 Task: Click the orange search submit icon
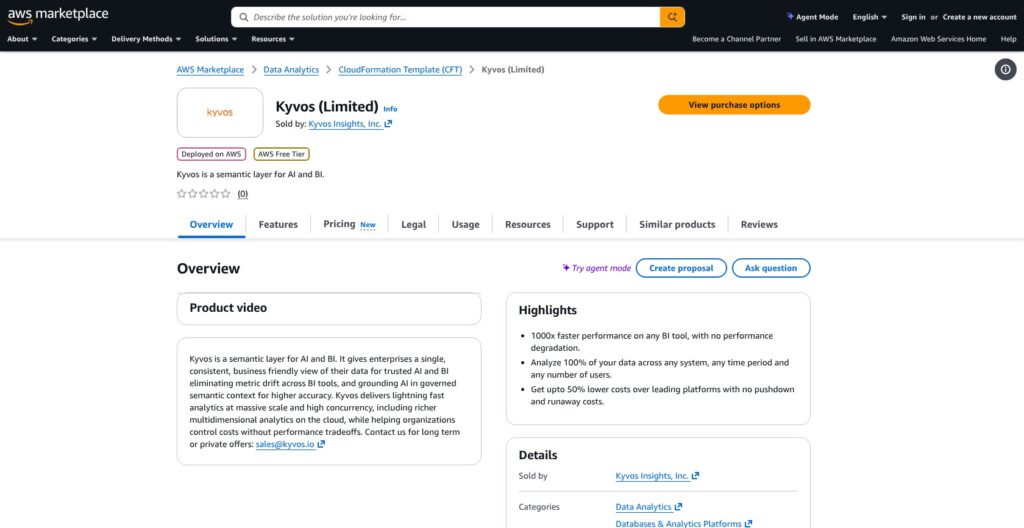tap(672, 17)
